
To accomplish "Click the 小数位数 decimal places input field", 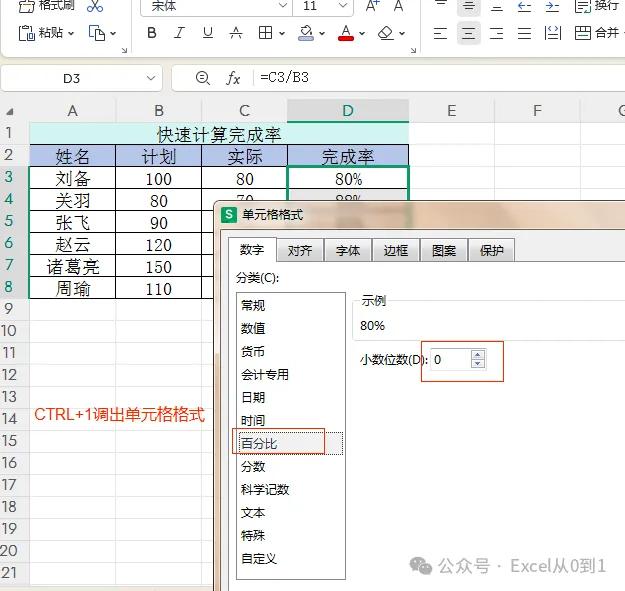I will (451, 359).
